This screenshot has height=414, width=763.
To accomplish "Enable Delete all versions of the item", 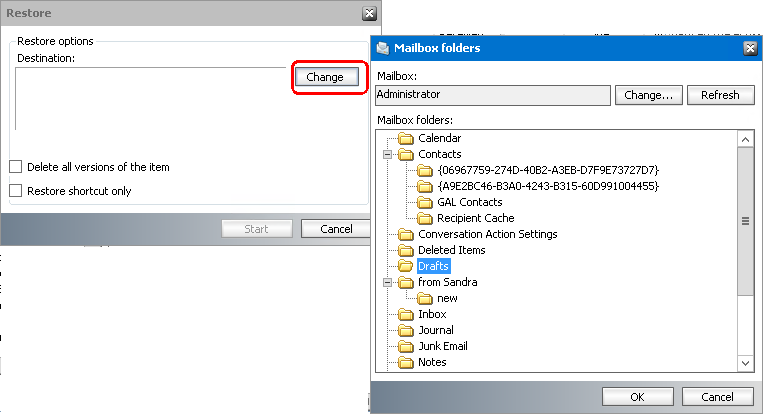I will pyautogui.click(x=16, y=167).
